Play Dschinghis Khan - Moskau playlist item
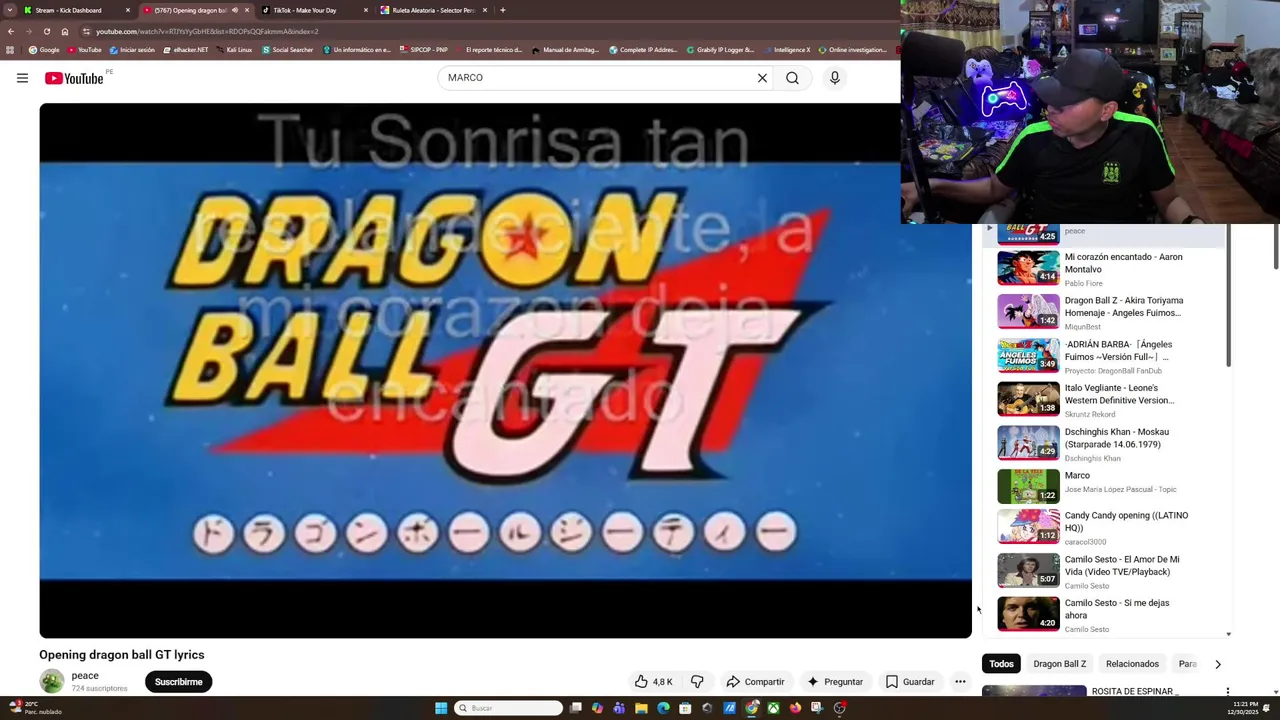This screenshot has width=1280, height=720. click(1104, 444)
